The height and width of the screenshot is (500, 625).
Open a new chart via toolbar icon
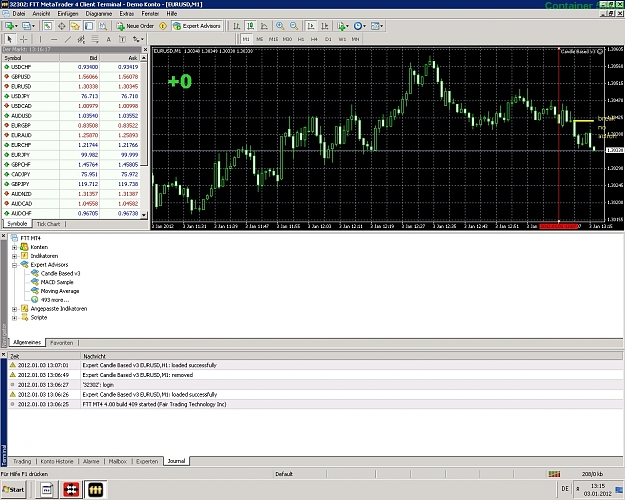coord(10,26)
